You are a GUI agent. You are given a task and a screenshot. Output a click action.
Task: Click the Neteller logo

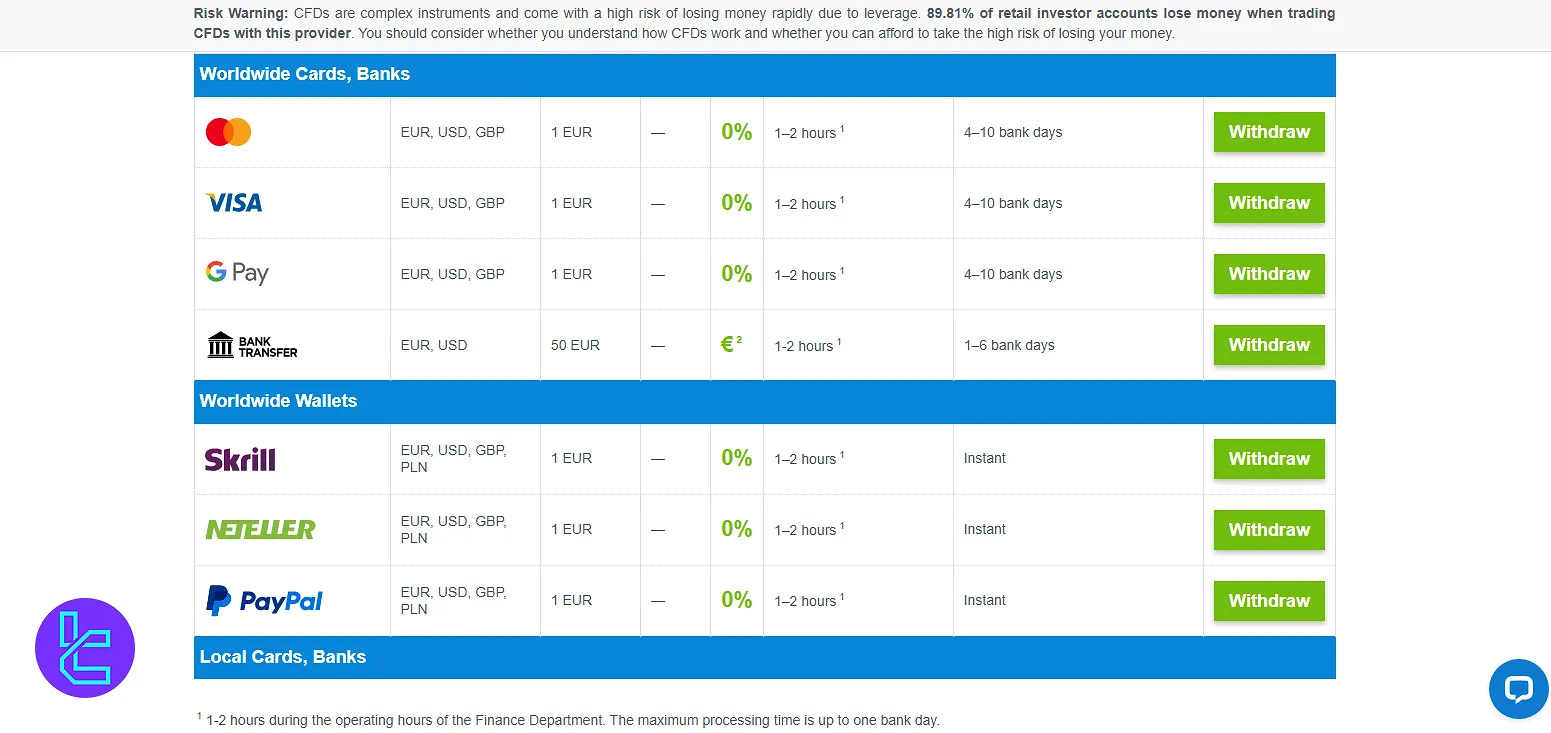260,530
